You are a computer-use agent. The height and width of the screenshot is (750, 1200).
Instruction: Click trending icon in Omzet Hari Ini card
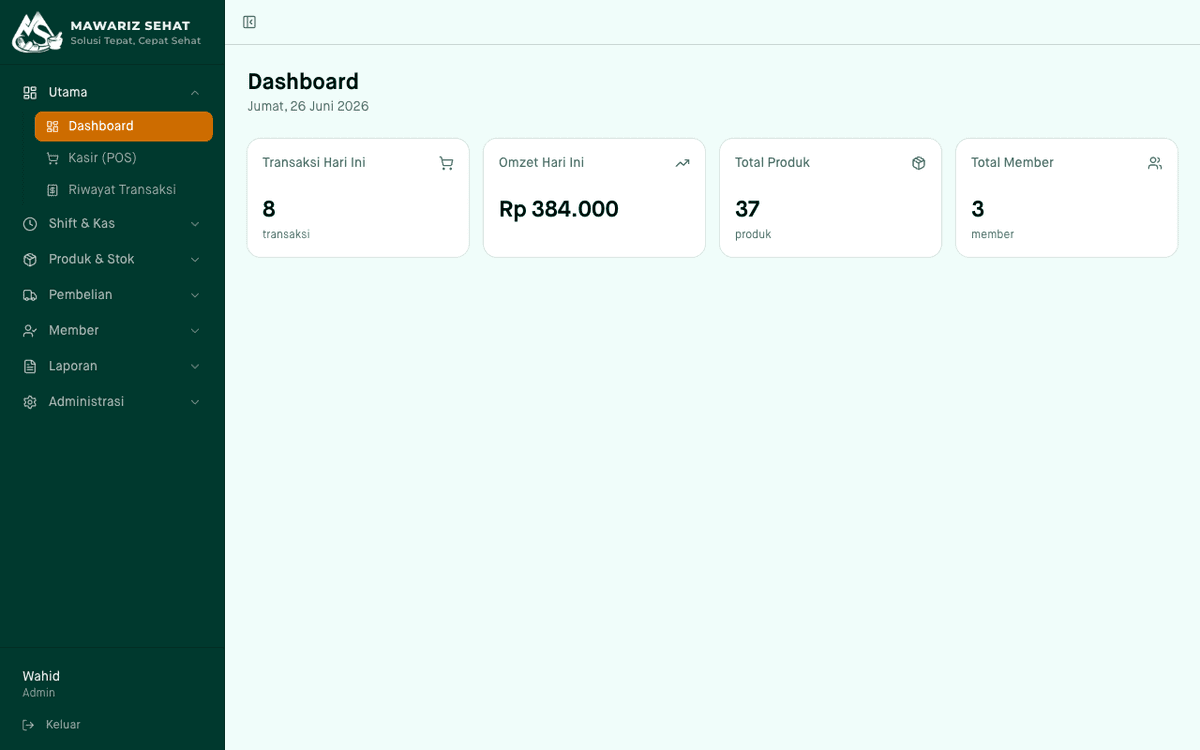682,163
